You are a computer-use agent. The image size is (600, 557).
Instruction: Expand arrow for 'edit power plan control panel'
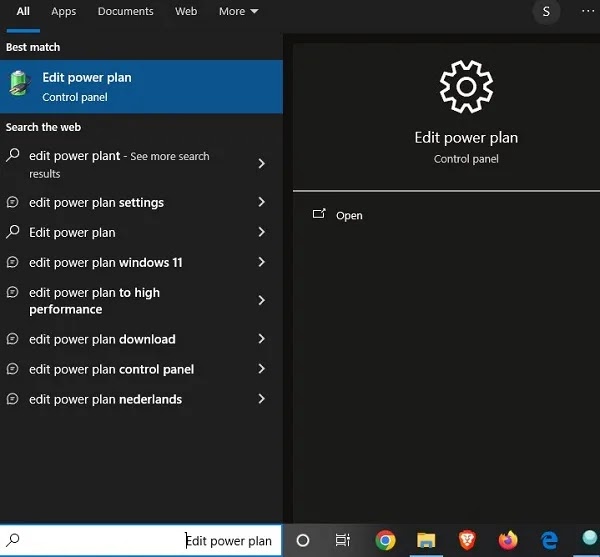pos(261,368)
